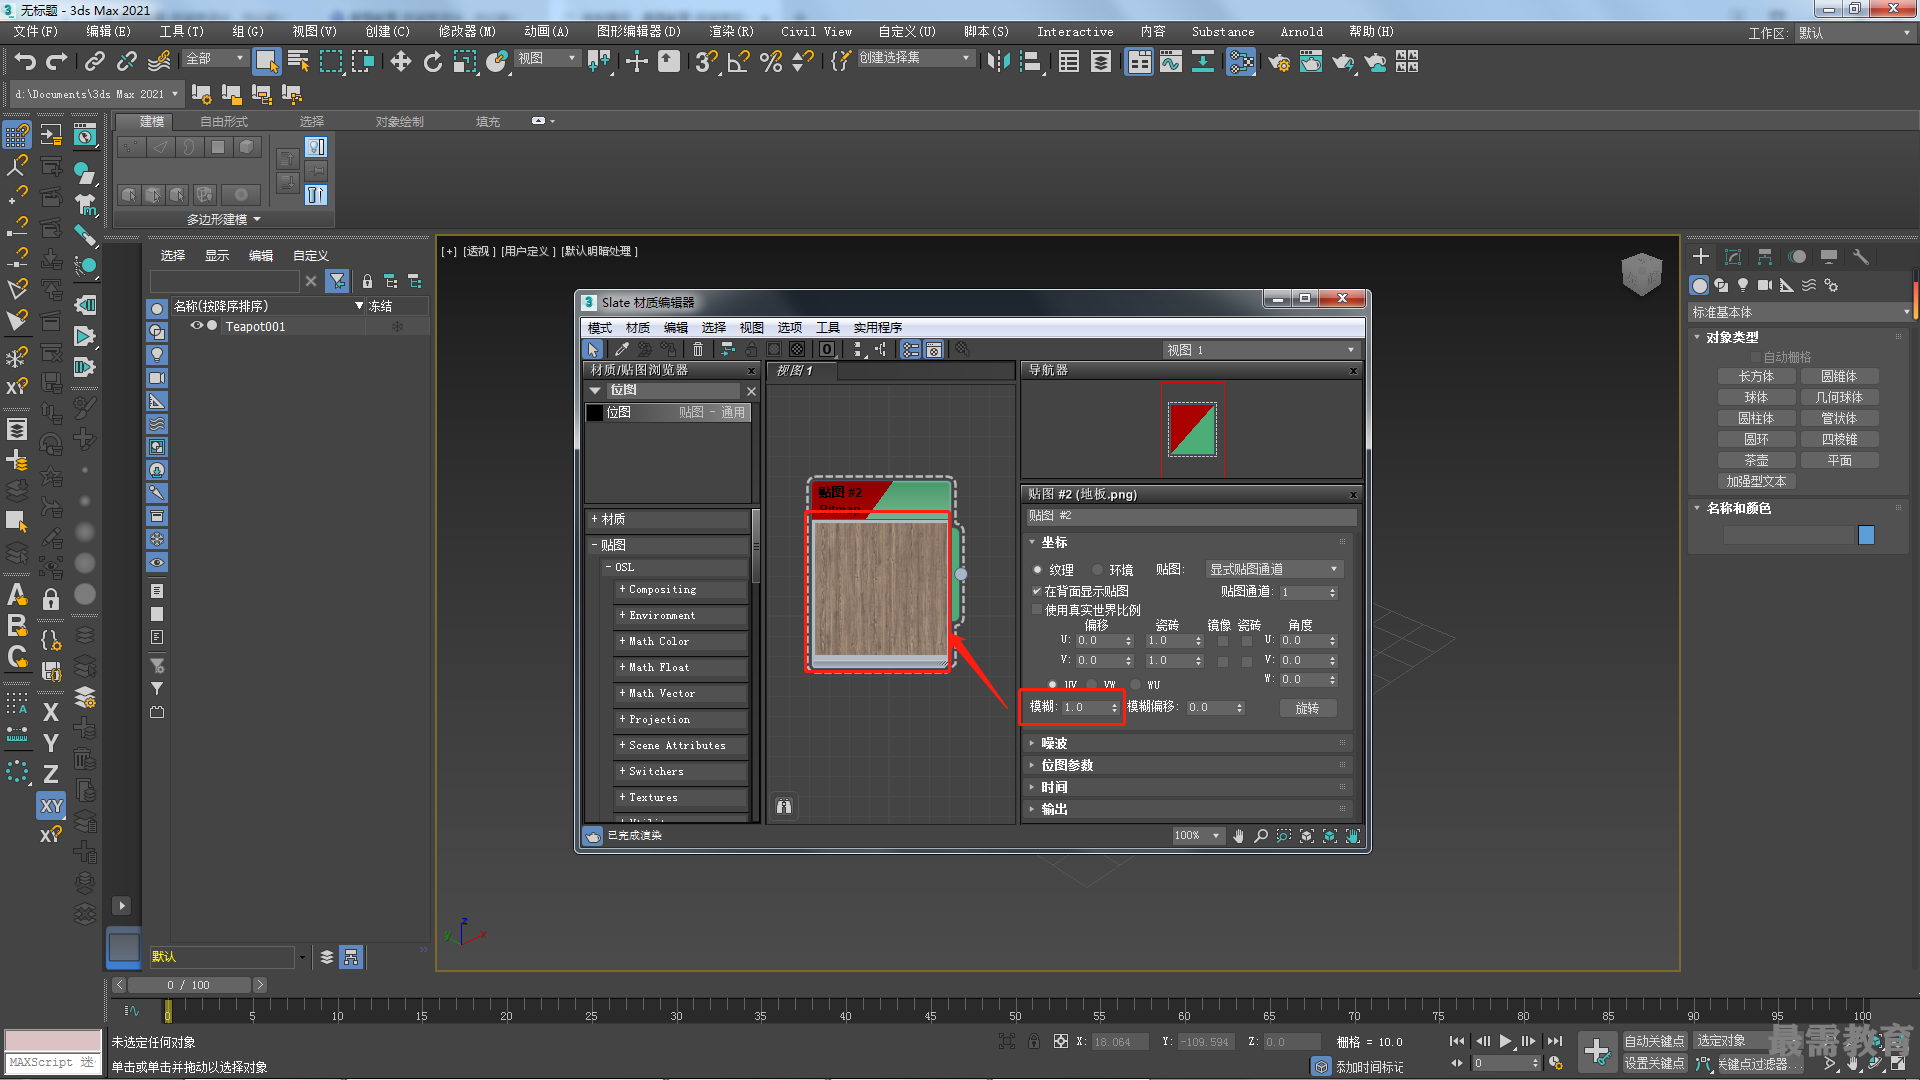
Task: Select the UV radio button
Action: point(1052,685)
